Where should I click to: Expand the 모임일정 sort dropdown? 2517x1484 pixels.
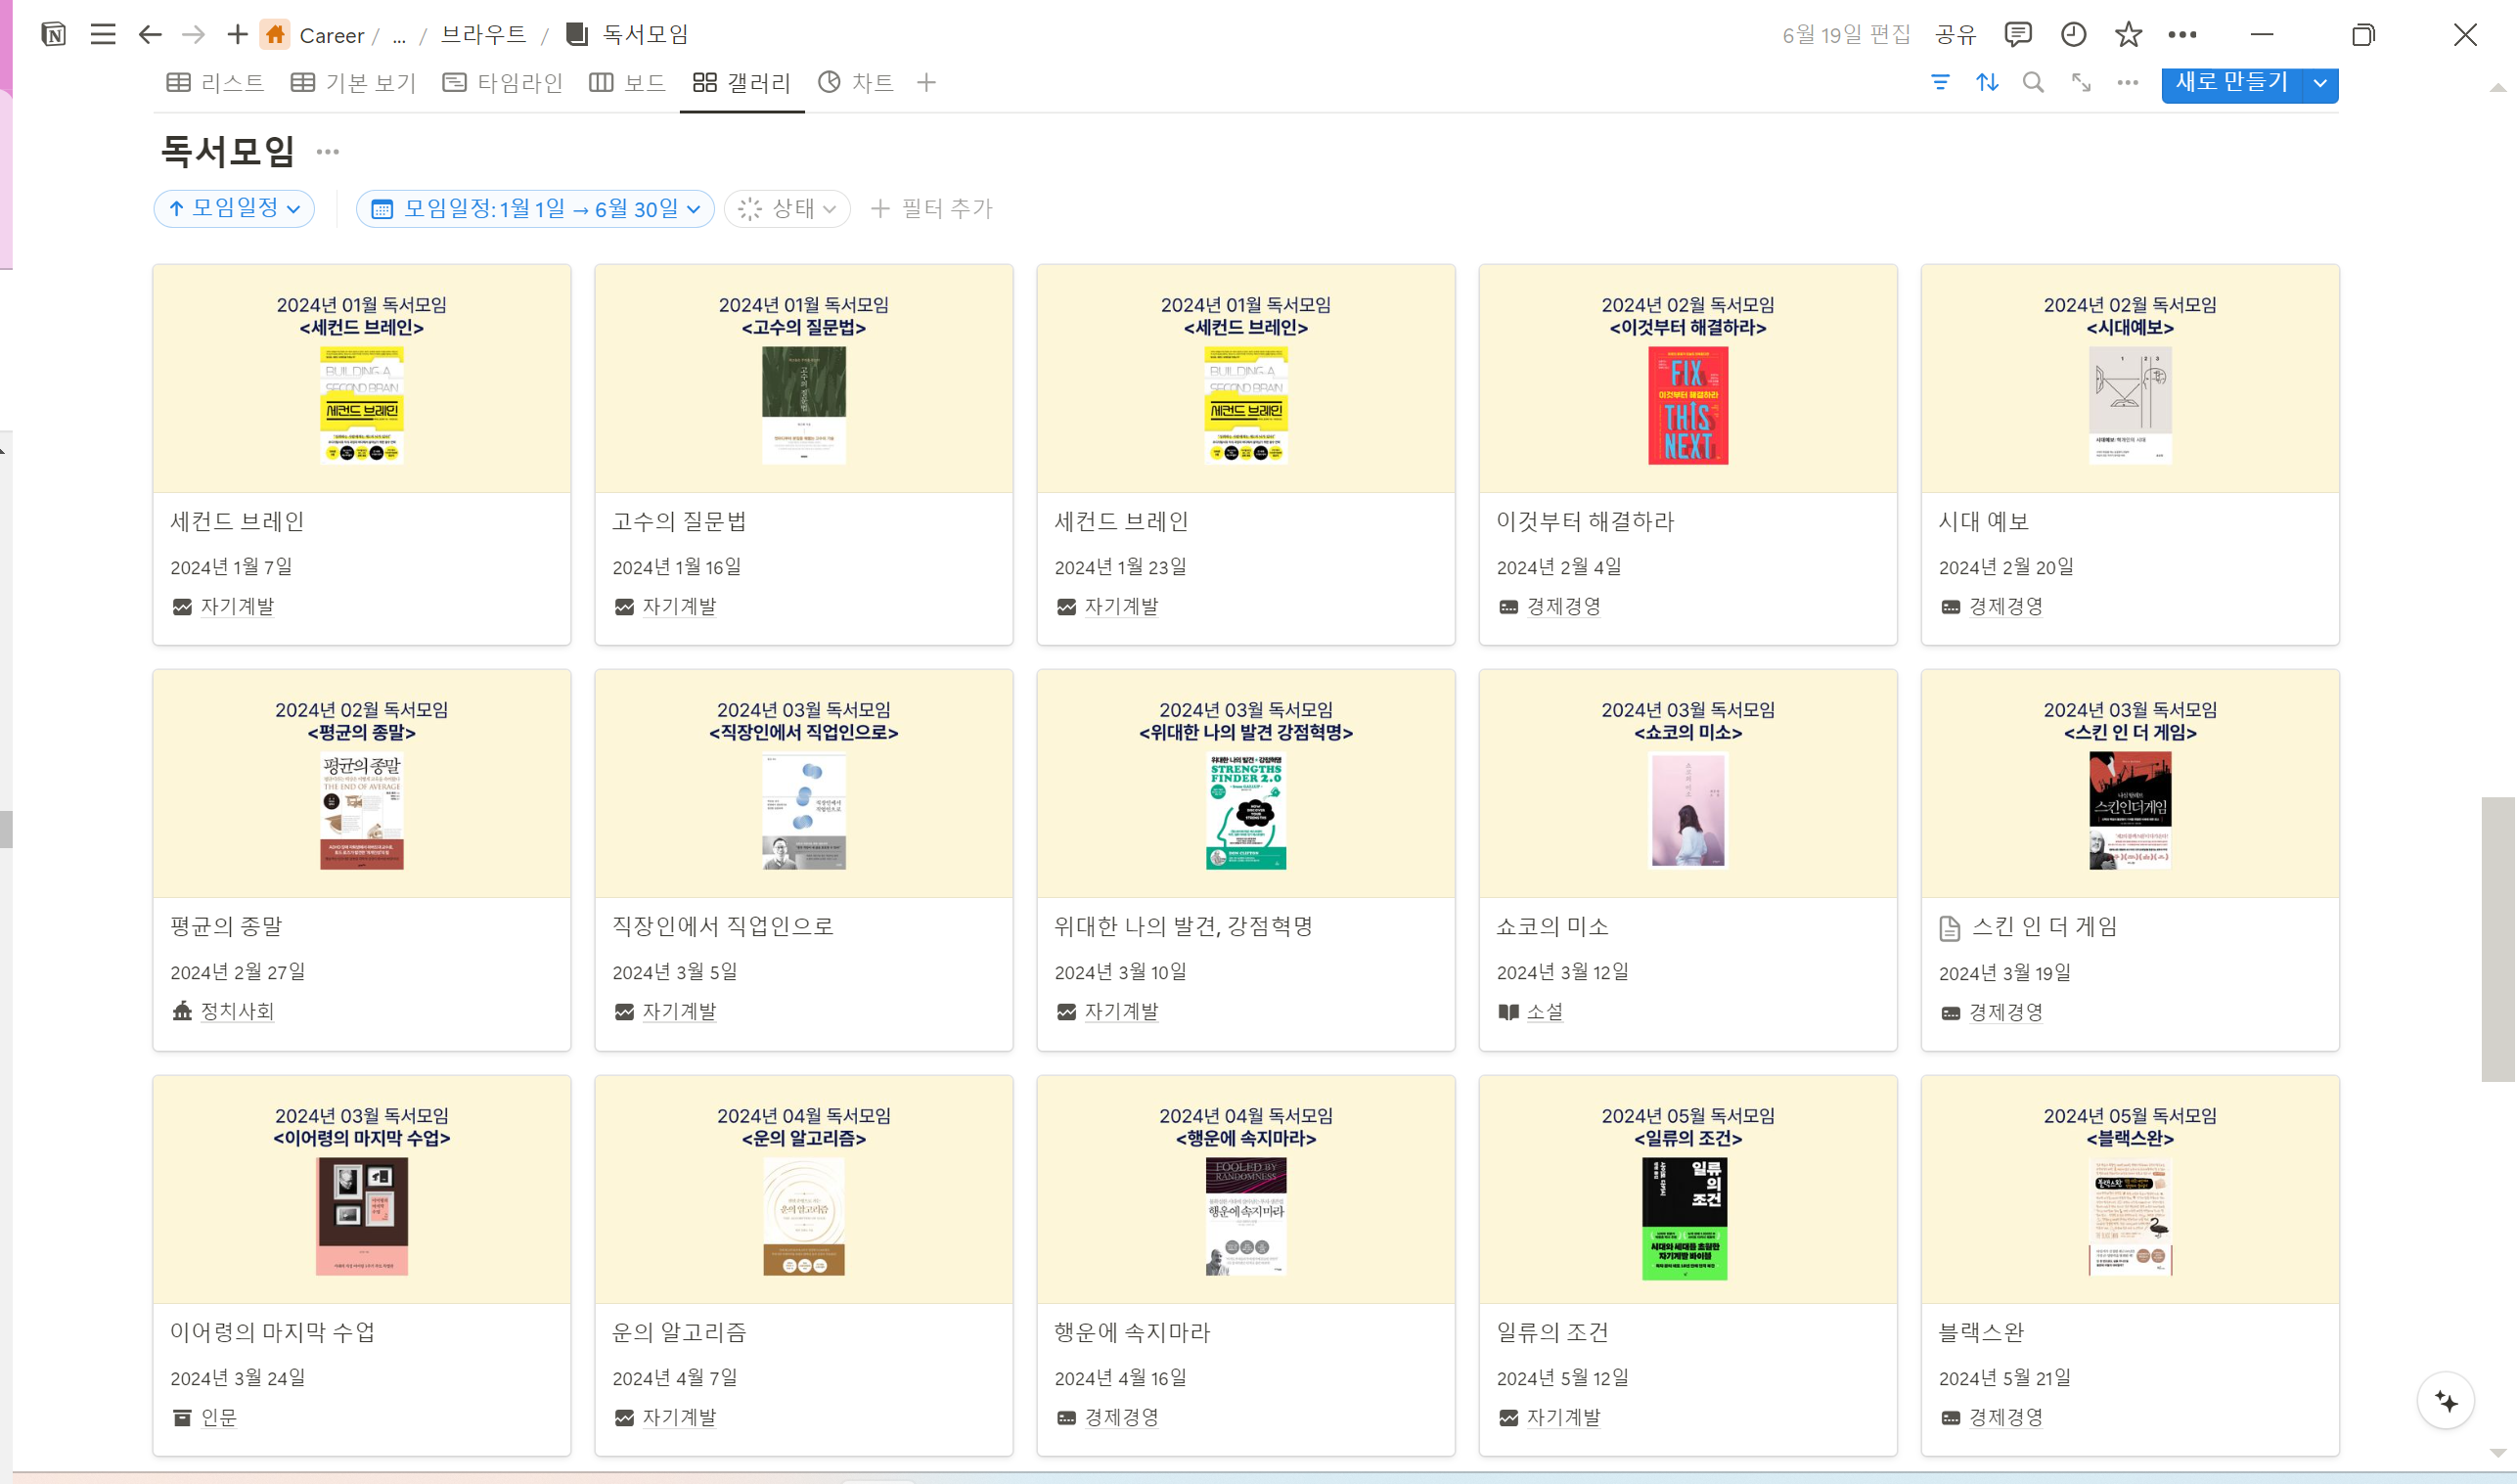(234, 208)
